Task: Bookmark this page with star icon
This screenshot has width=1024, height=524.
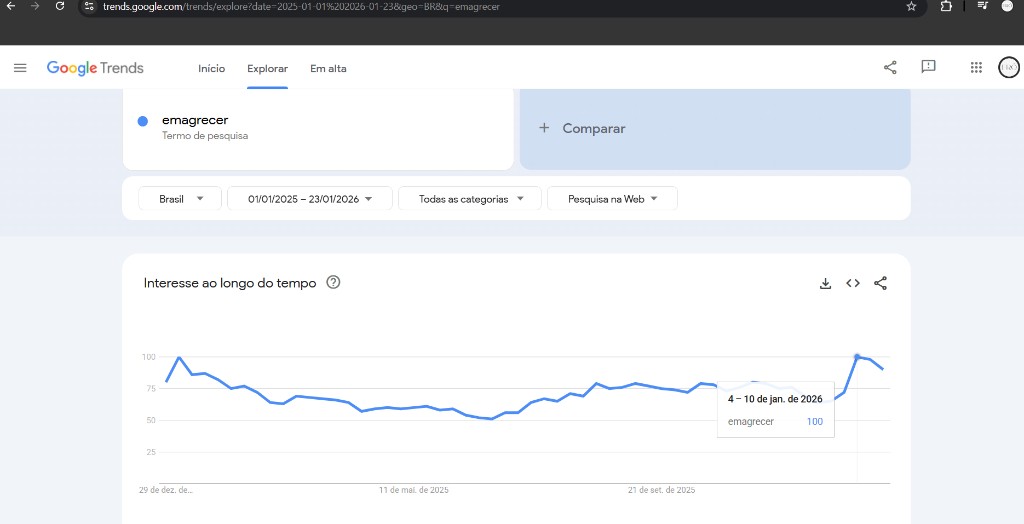Action: (x=911, y=6)
